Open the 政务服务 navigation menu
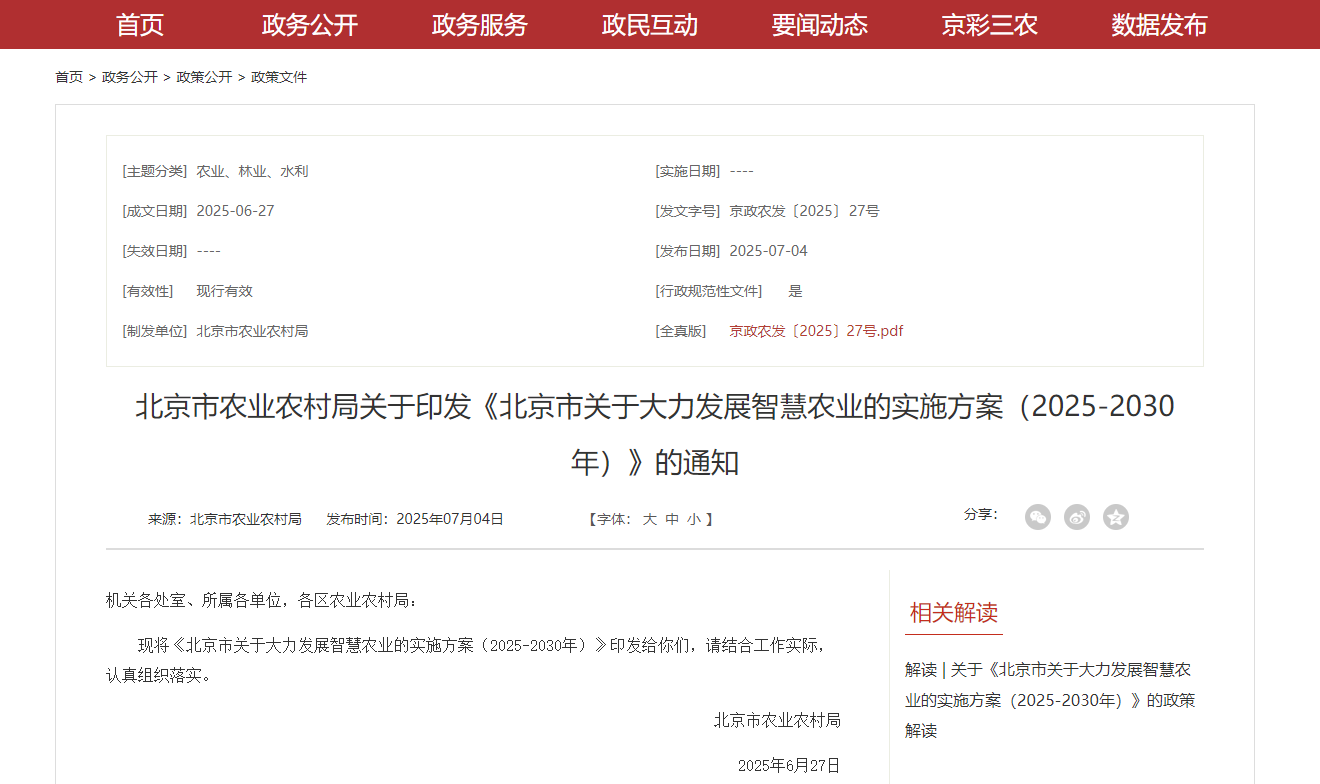Viewport: 1320px width, 784px height. pos(480,25)
